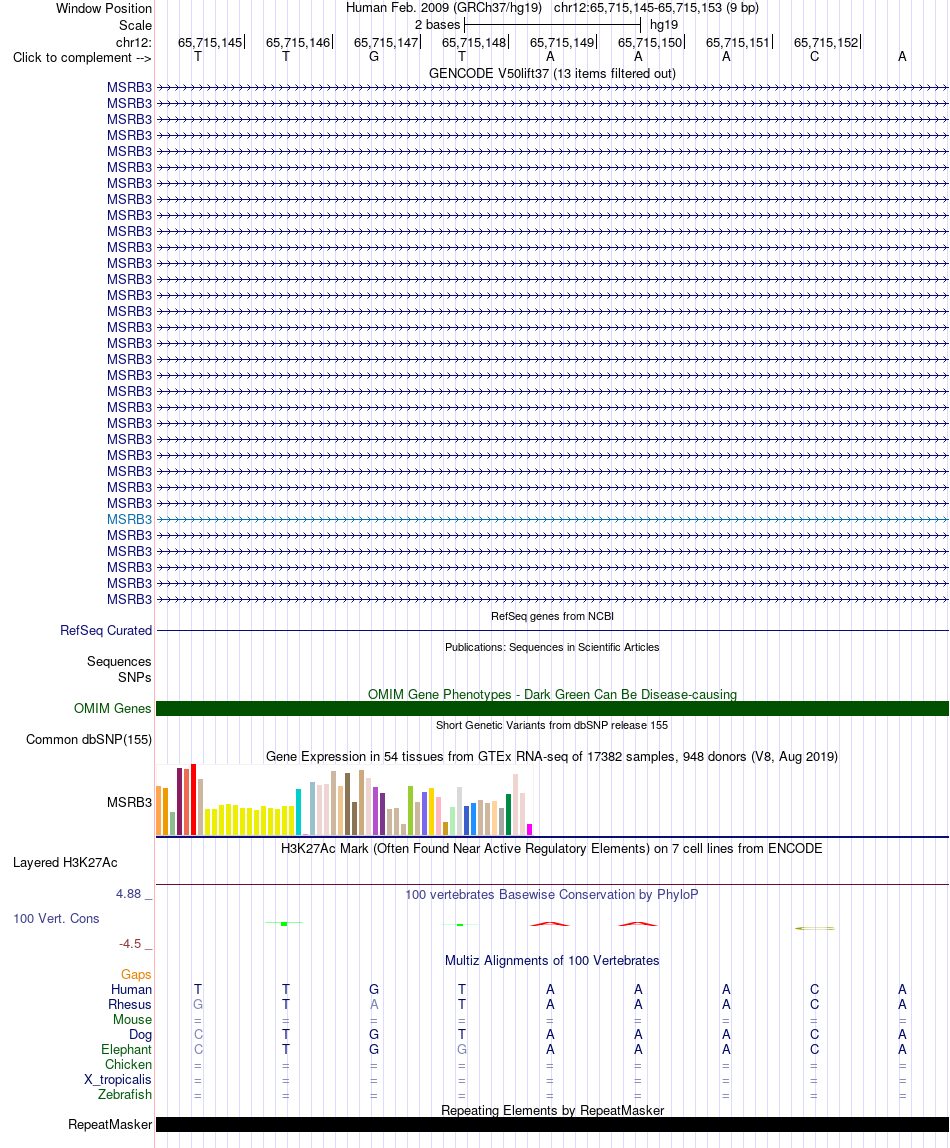Click the 'Click to complement -->' label
The height and width of the screenshot is (1148, 950).
82,58
